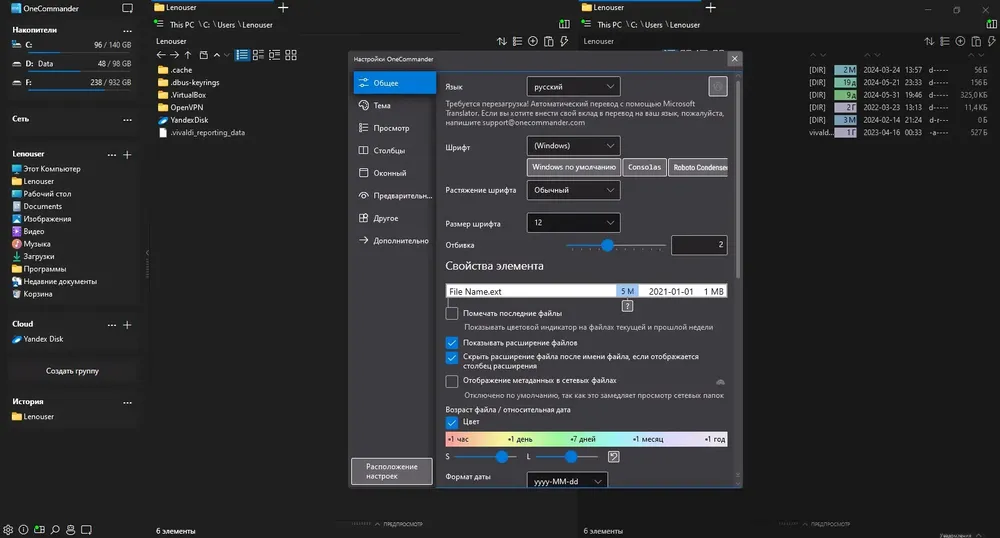
Task: Click the reset slider icon next to L
Action: (x=614, y=456)
